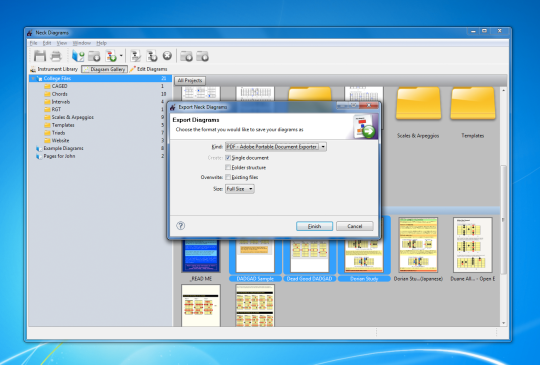The image size is (540, 365).
Task: Click the Print toolbar icon
Action: click(56, 56)
